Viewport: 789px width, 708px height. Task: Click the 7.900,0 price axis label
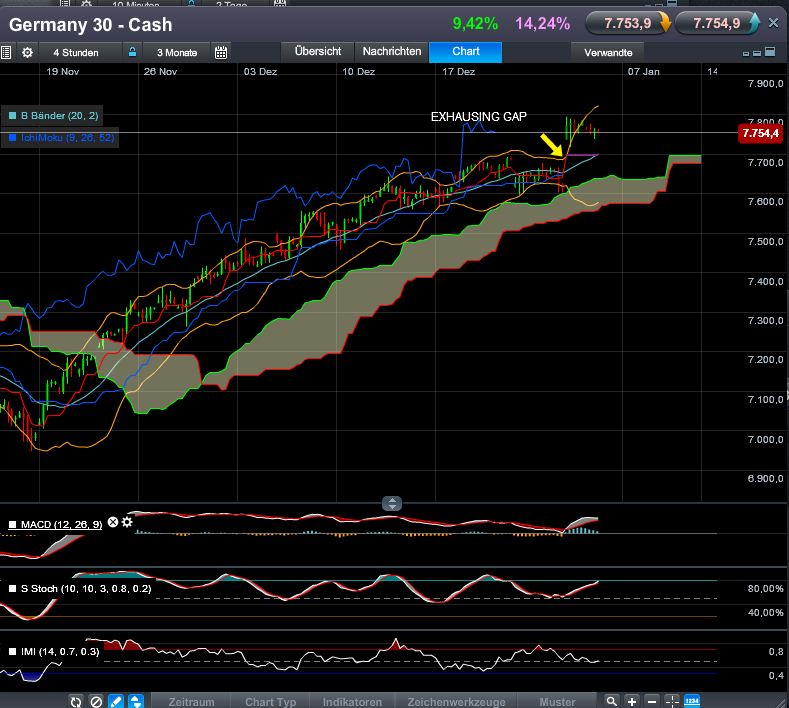[765, 84]
